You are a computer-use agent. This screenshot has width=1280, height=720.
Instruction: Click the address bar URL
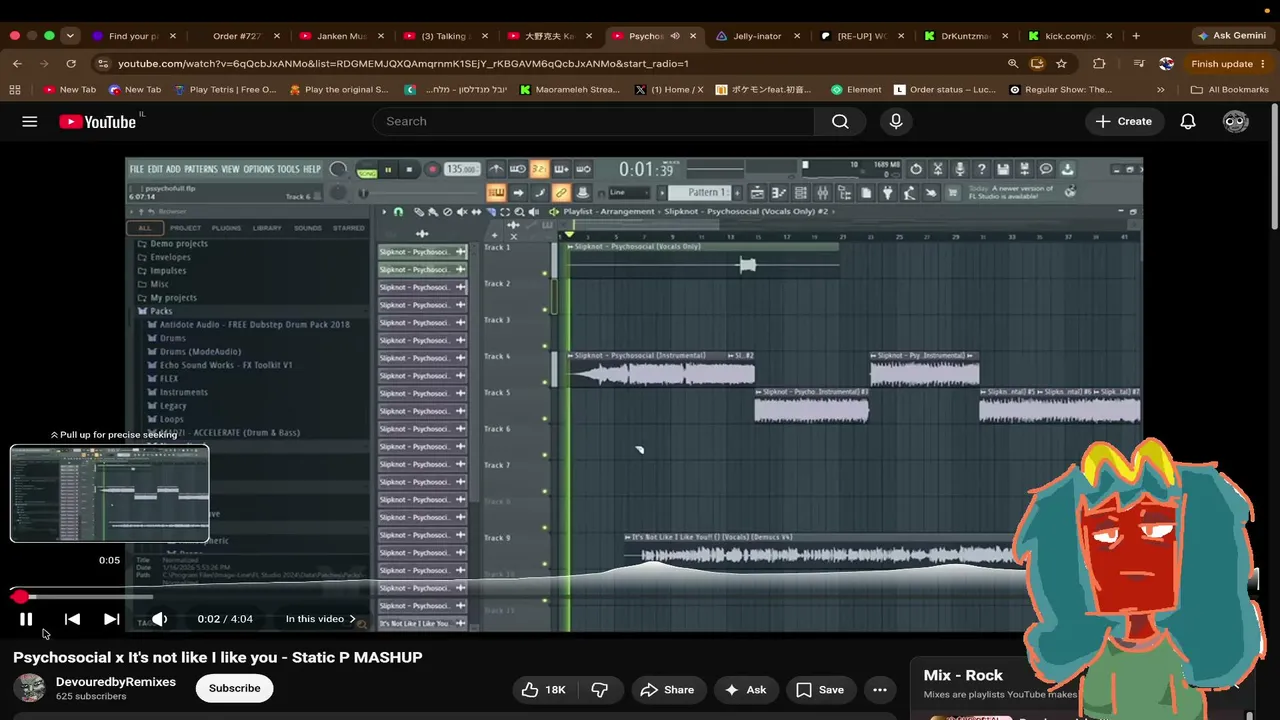point(403,64)
